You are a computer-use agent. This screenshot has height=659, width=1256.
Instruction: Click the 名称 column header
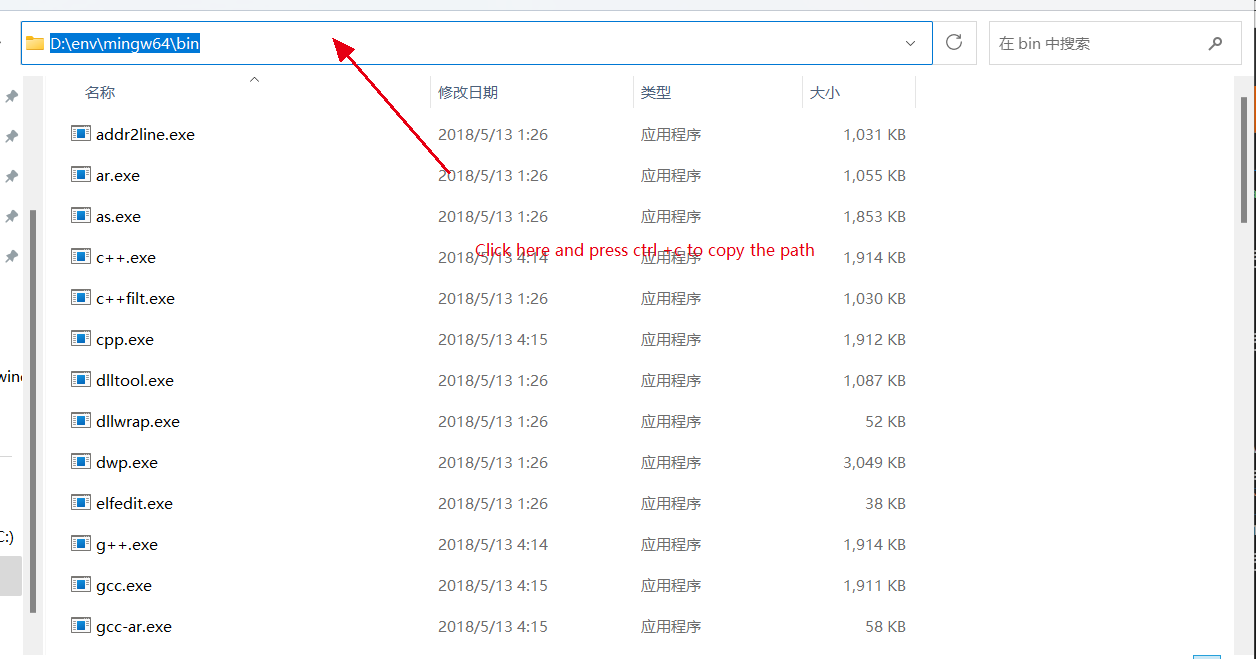100,92
